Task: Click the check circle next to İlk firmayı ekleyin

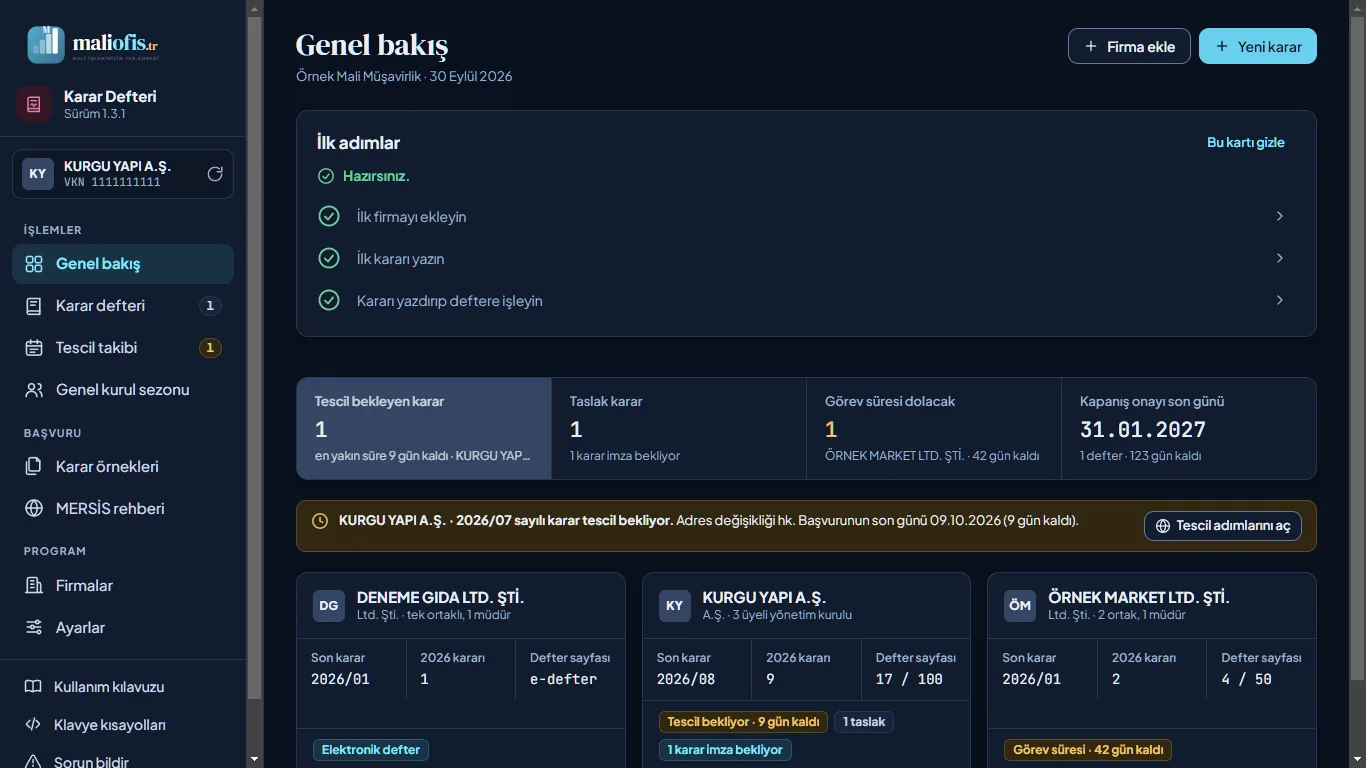Action: (x=328, y=216)
